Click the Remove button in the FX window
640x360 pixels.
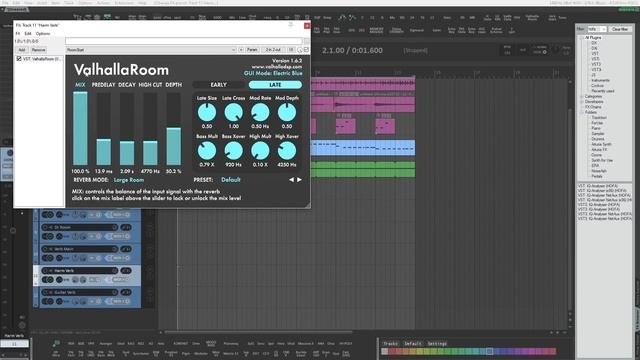click(38, 50)
